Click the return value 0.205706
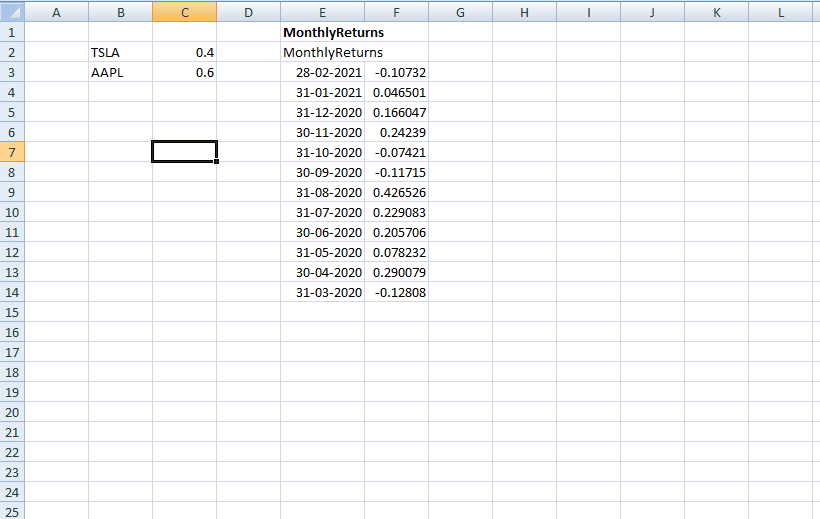This screenshot has width=820, height=519. coord(396,232)
